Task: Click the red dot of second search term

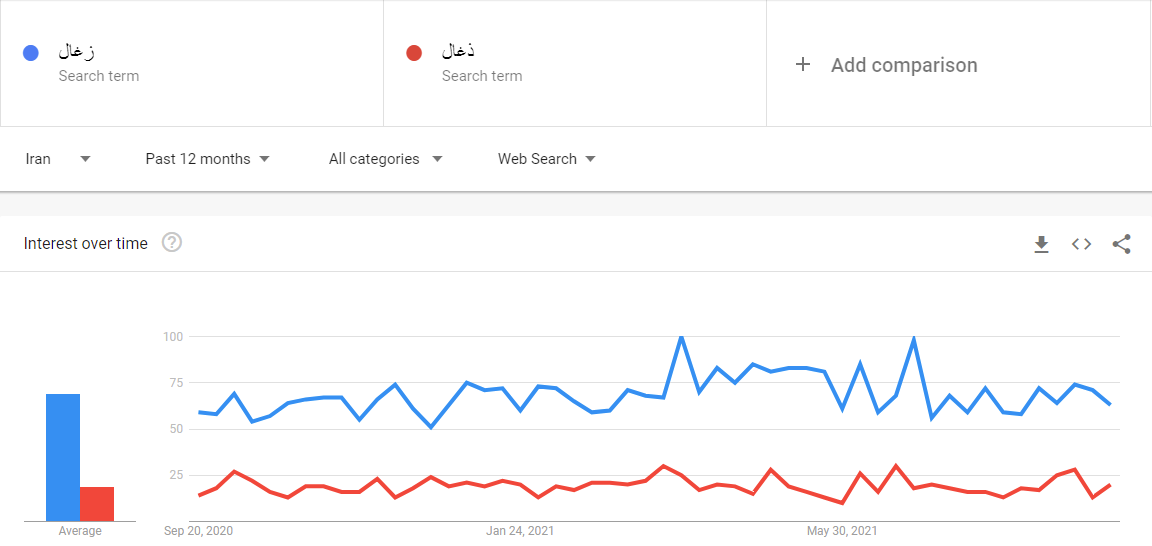Action: 414,53
